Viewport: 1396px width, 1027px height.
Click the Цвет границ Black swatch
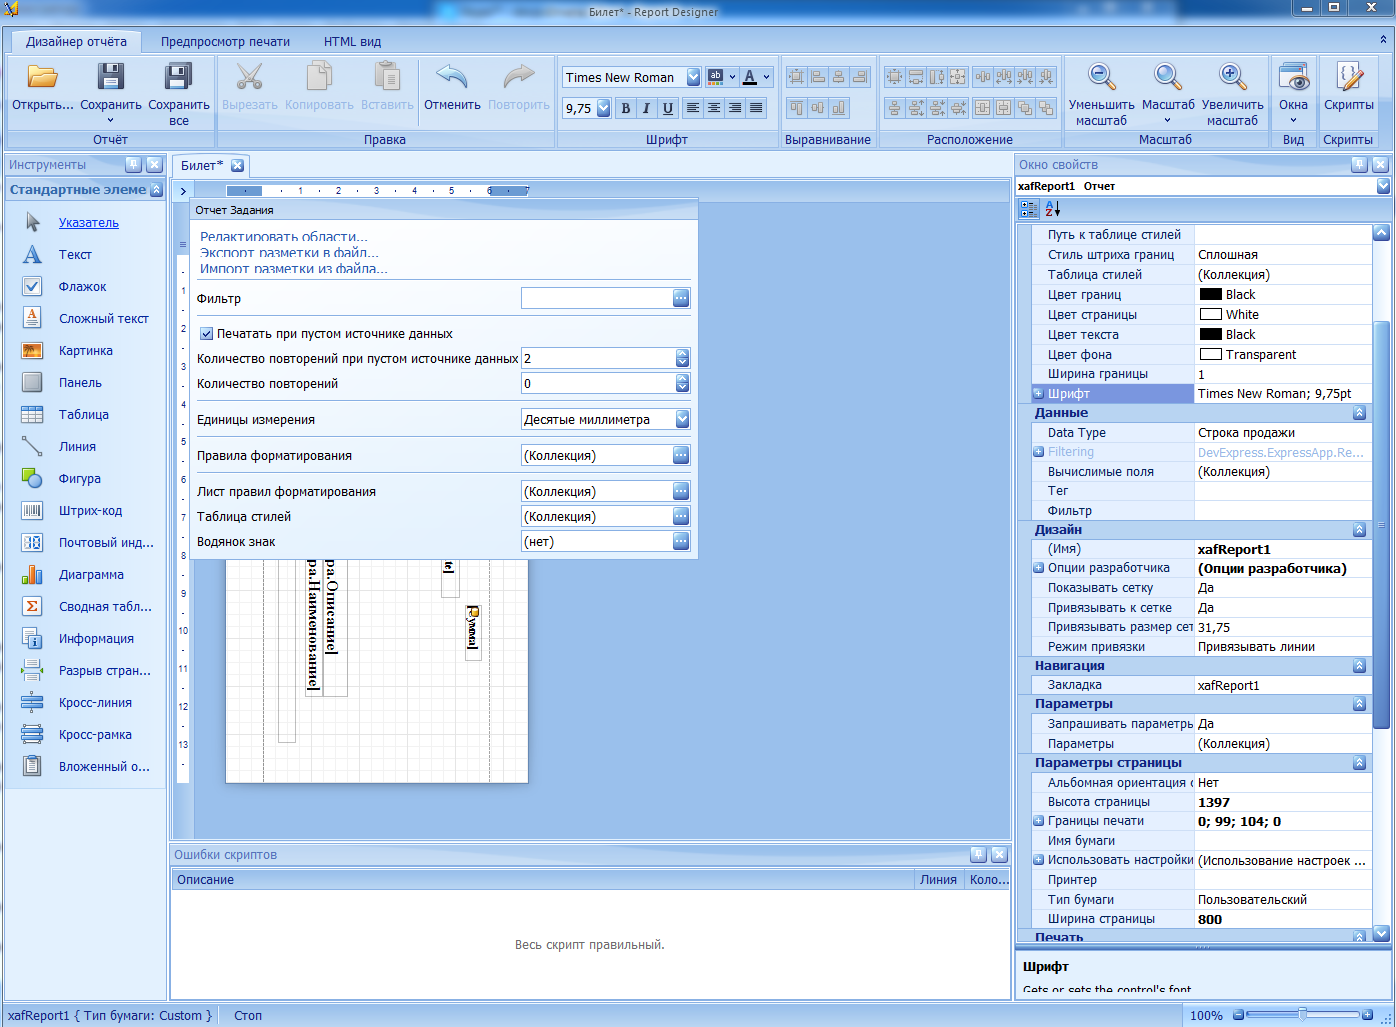pos(1211,295)
